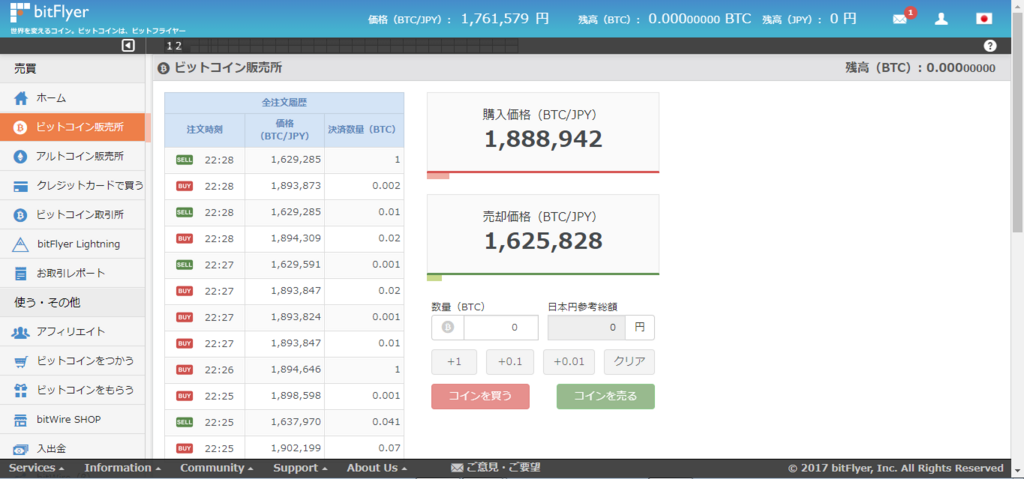Click the bitcoin icon beside the page title

163,68
